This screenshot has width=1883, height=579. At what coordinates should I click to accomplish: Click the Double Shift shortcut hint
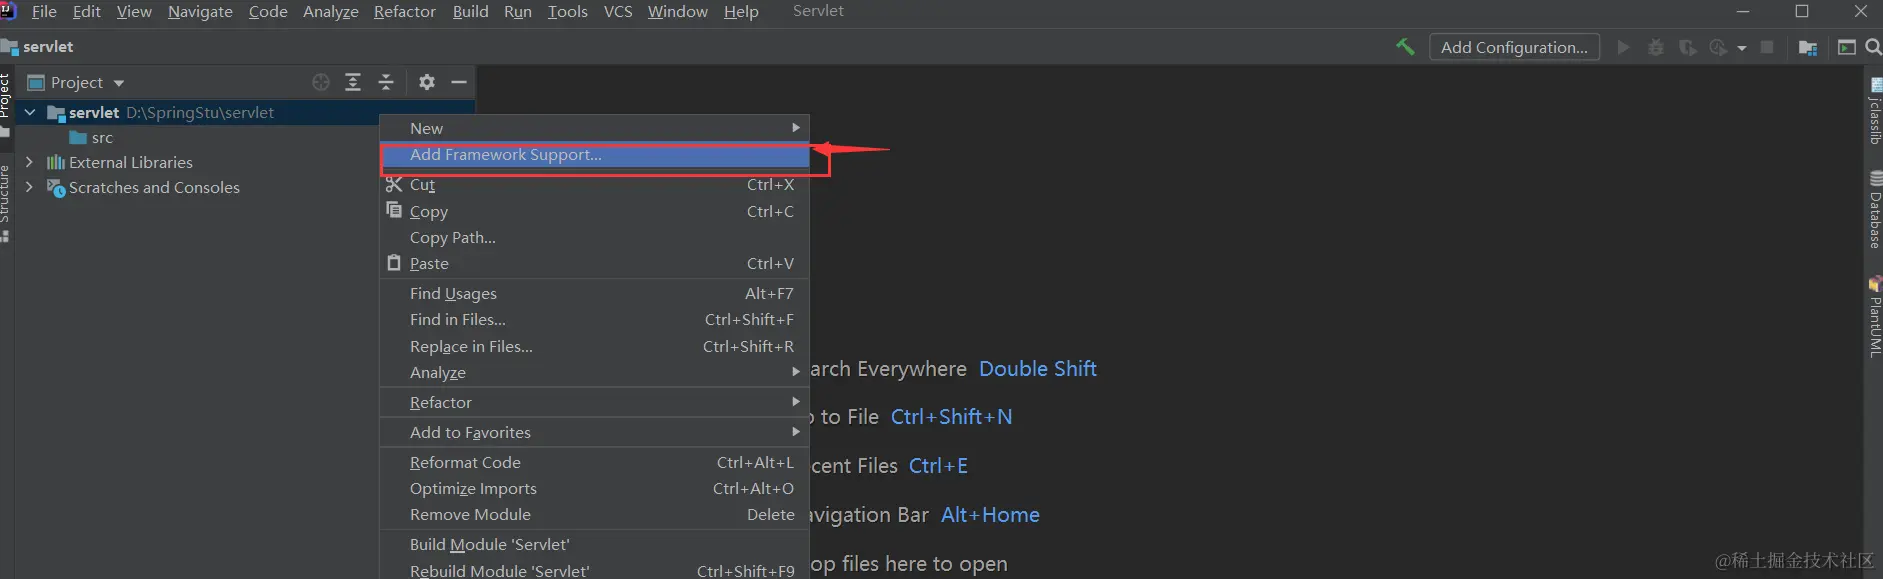1038,368
